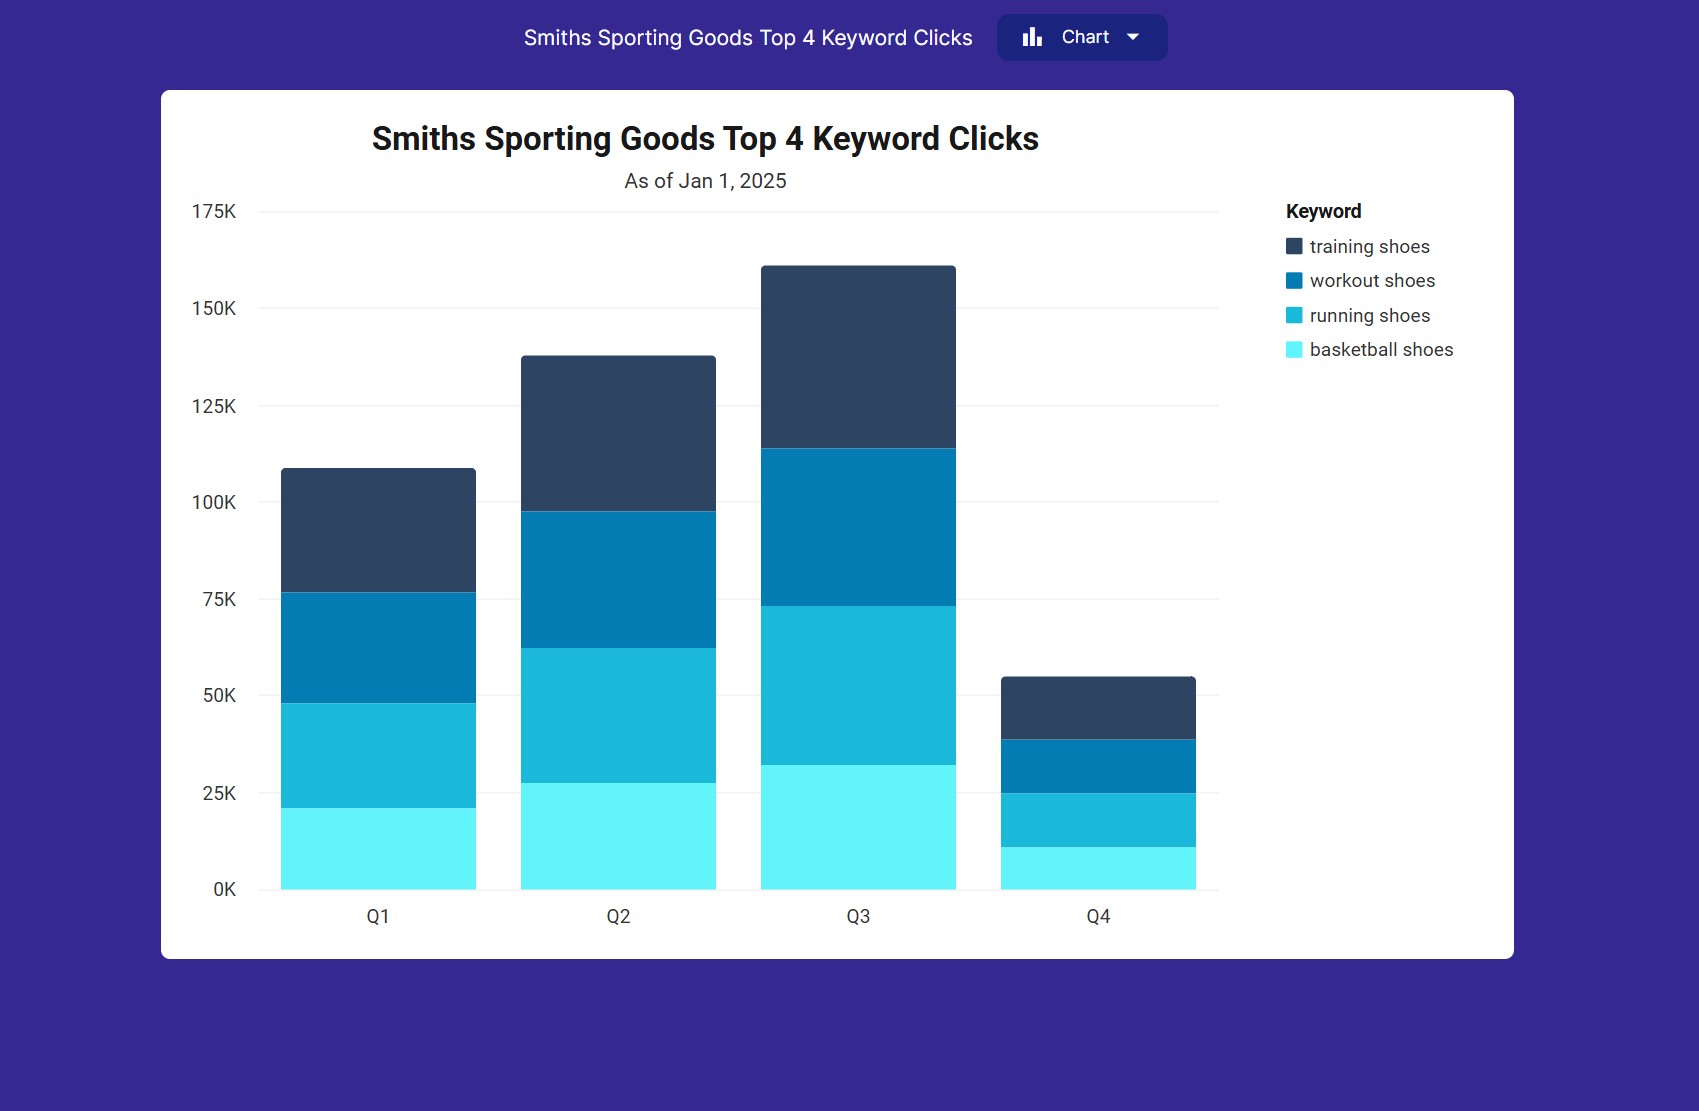Click the Q4 basketball shoes bar segment
The width and height of the screenshot is (1699, 1111).
[1098, 868]
